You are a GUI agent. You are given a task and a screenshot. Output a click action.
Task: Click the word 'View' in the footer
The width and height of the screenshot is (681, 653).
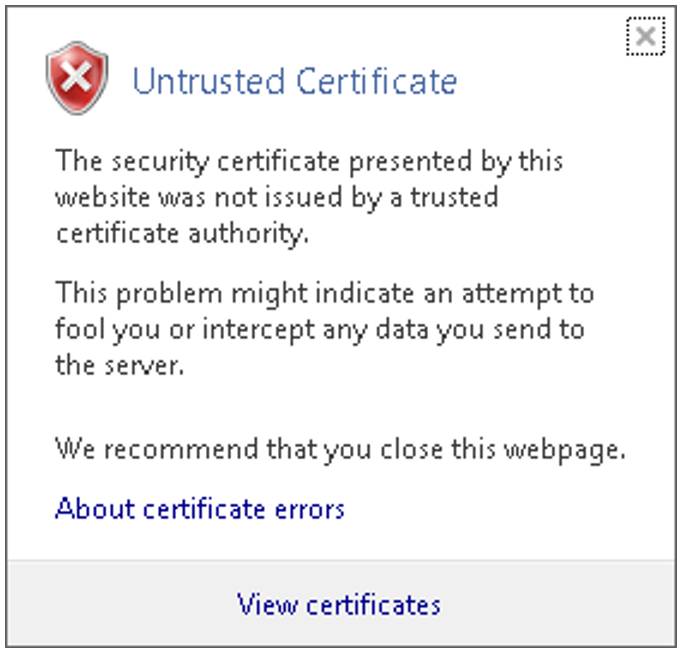coord(266,604)
